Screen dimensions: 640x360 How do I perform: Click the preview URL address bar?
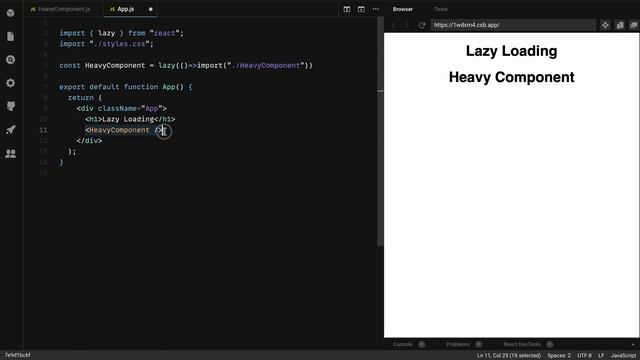513,25
